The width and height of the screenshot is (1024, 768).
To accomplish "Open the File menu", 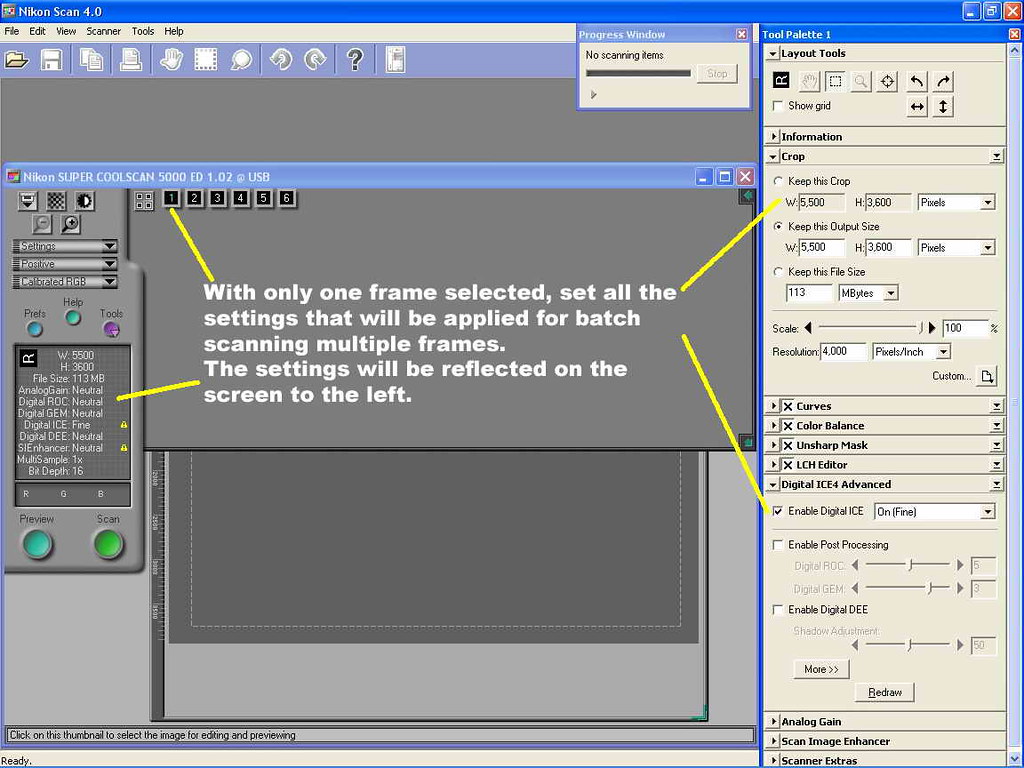I will pos(12,31).
